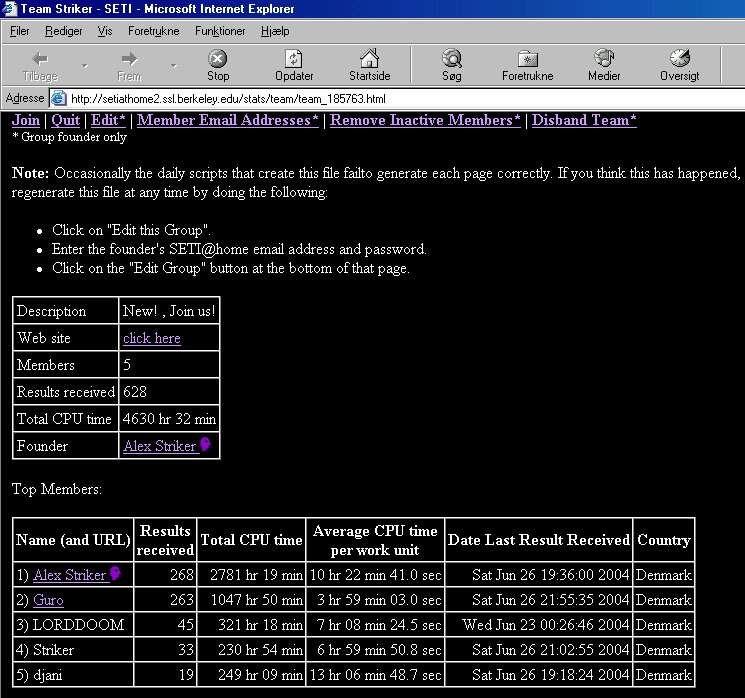Viewport: 745px width, 698px height.
Task: Click the Edit* team link
Action: pyautogui.click(x=108, y=120)
